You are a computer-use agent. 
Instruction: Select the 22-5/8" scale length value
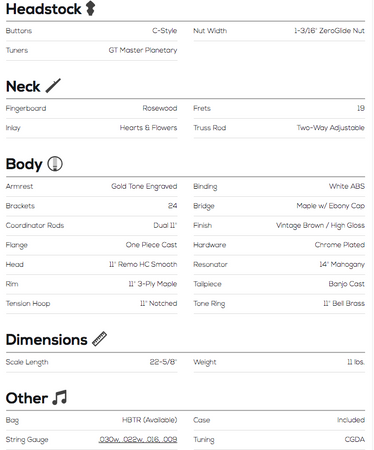(x=163, y=362)
